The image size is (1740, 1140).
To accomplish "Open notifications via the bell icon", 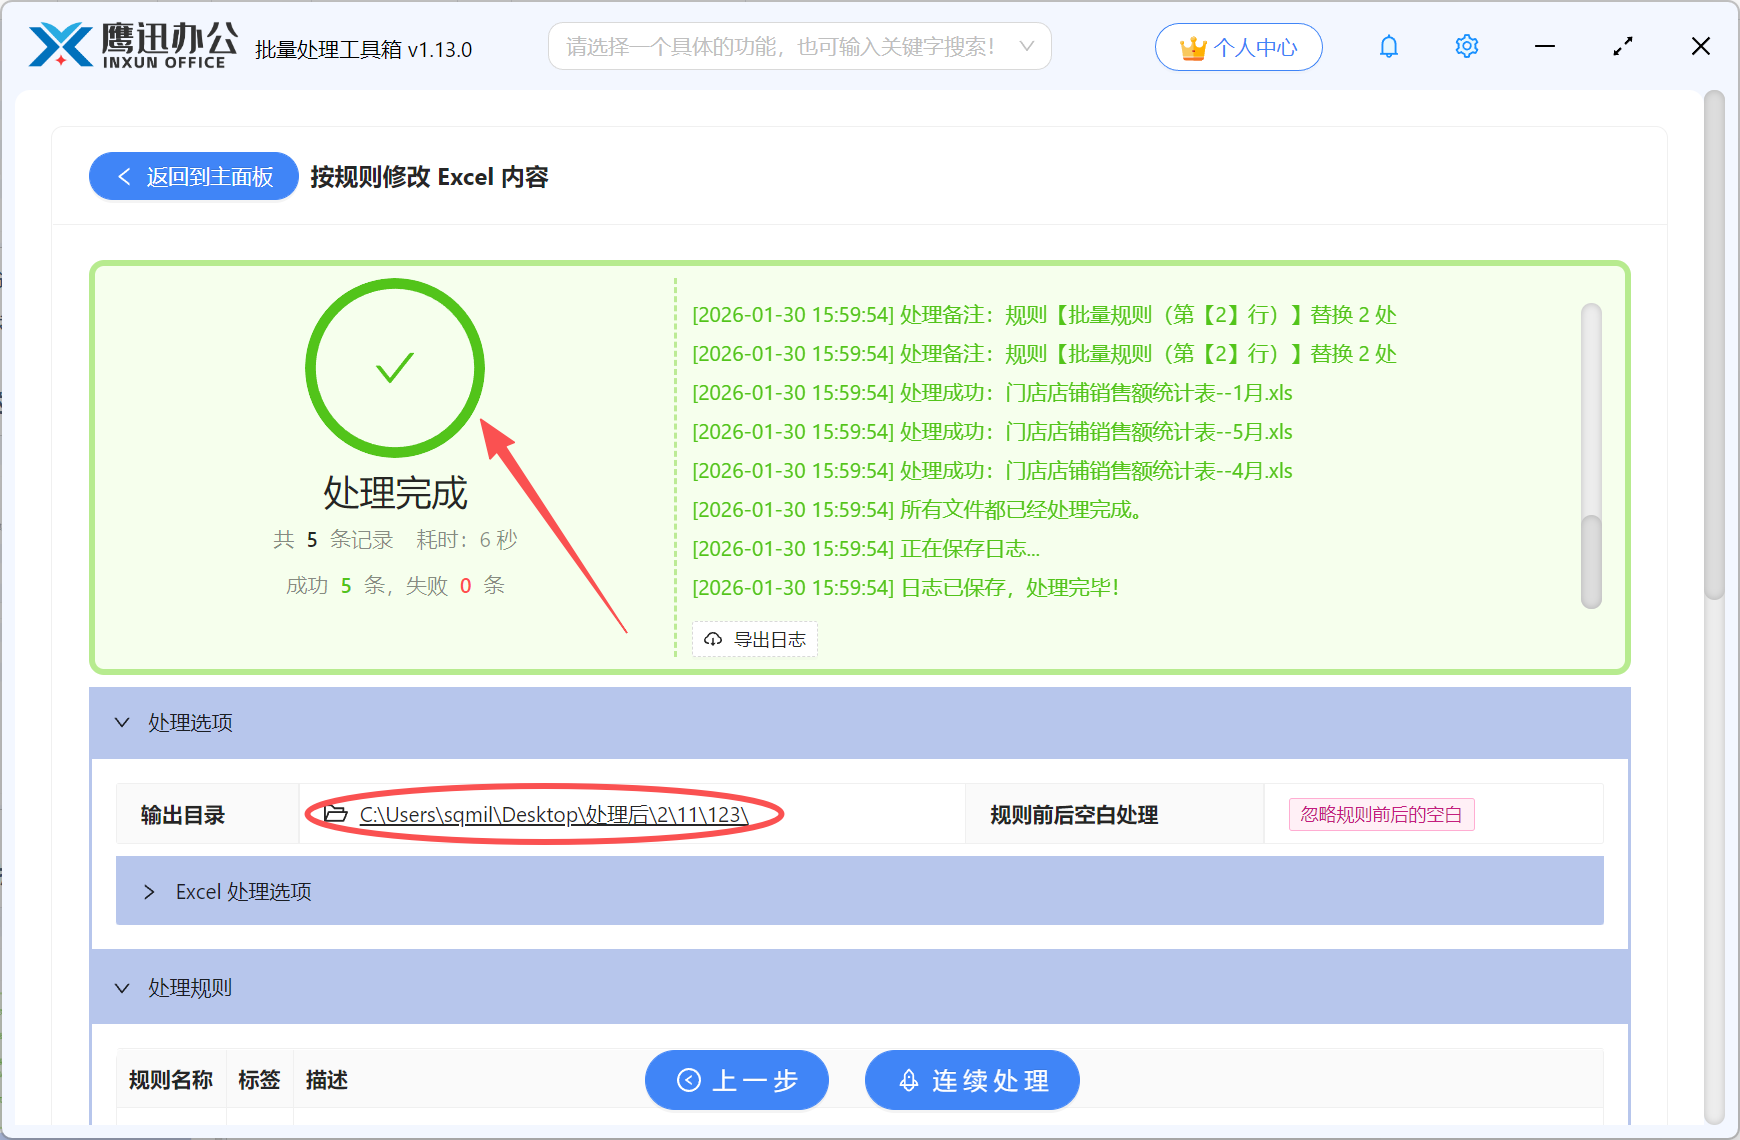I will [x=1388, y=46].
